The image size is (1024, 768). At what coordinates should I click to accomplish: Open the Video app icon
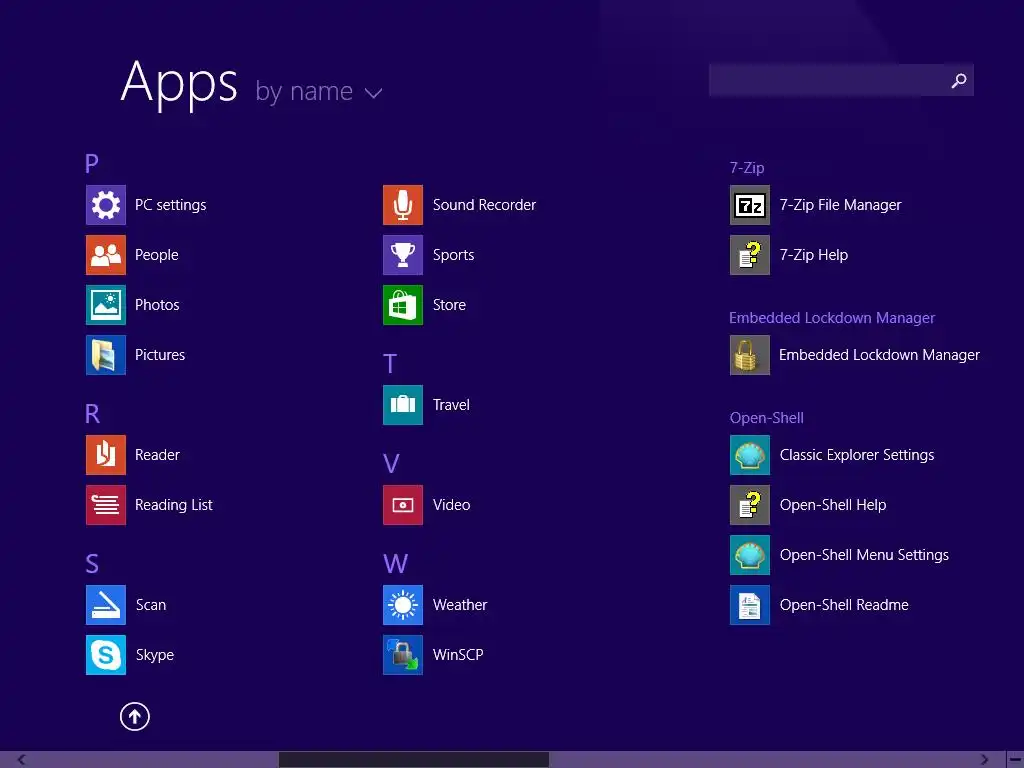(403, 505)
